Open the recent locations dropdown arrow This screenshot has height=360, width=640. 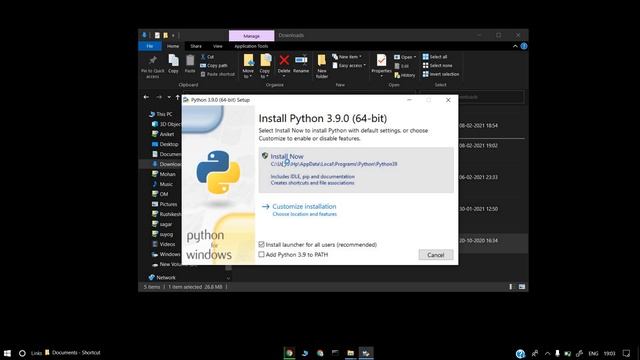coord(169,97)
